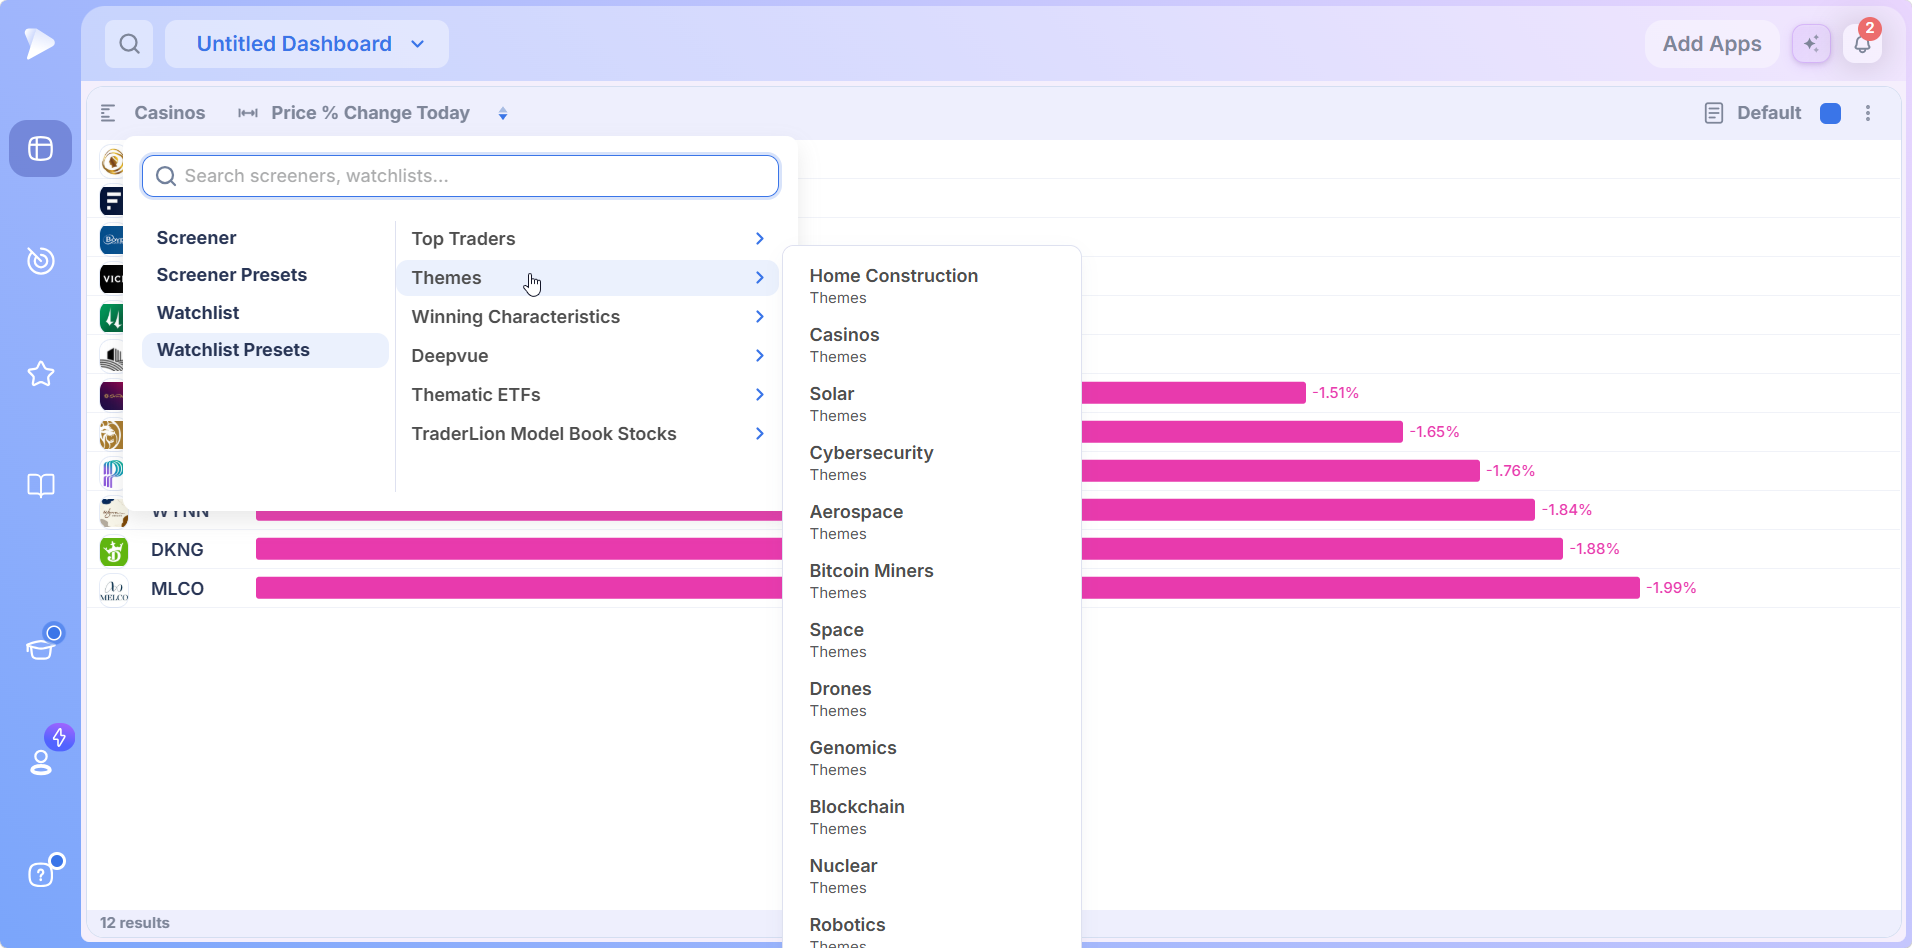The width and height of the screenshot is (1912, 948).
Task: Click the -1.99% bar value
Action: 1671,588
